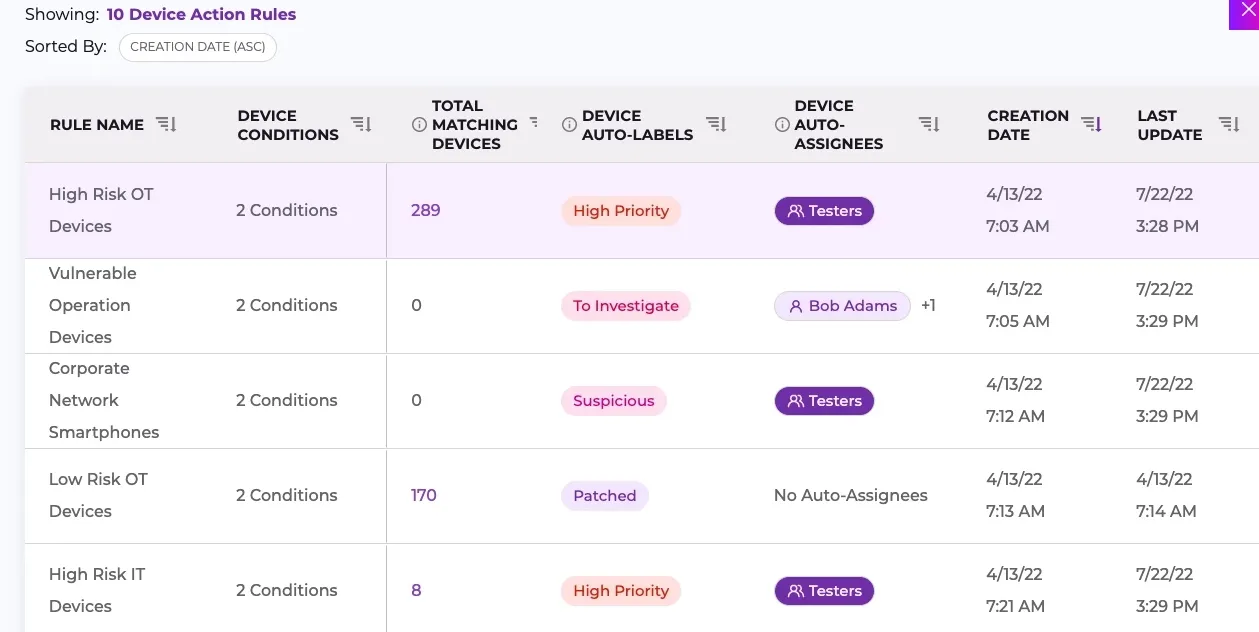Click the Creation Date column header text
The width and height of the screenshot is (1259, 632).
(1028, 125)
